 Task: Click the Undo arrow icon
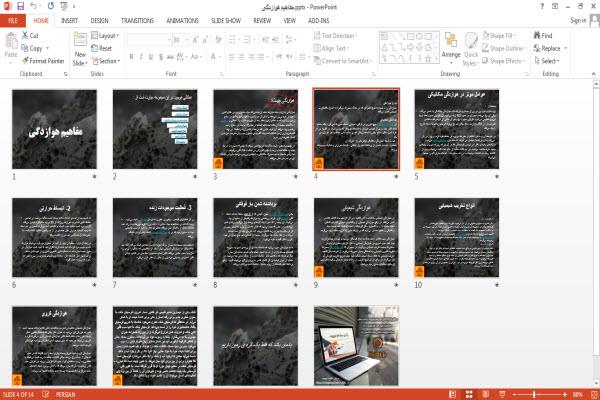[33, 6]
